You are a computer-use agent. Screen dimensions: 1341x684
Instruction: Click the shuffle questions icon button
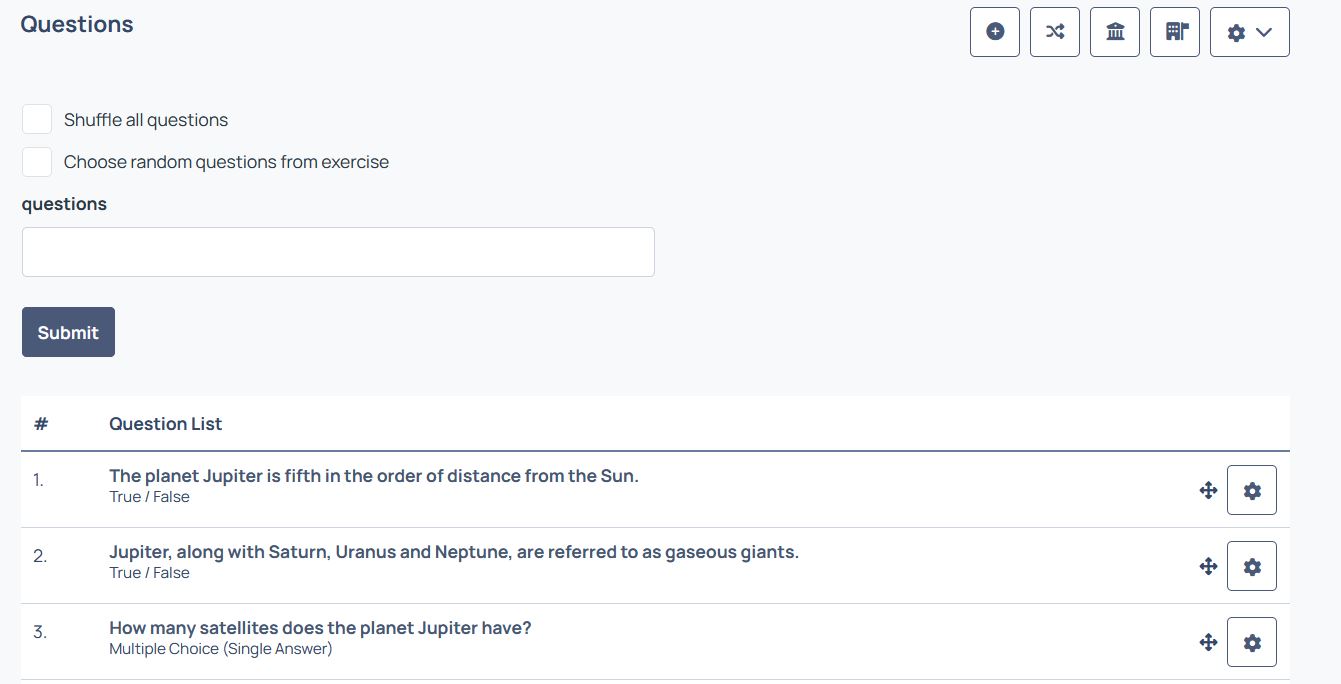[x=1055, y=32]
